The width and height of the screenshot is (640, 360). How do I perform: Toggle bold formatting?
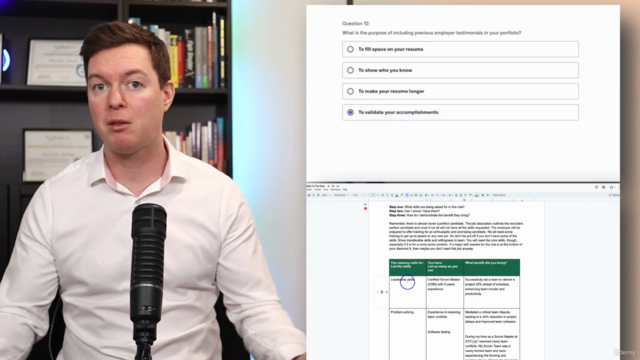click(x=383, y=195)
